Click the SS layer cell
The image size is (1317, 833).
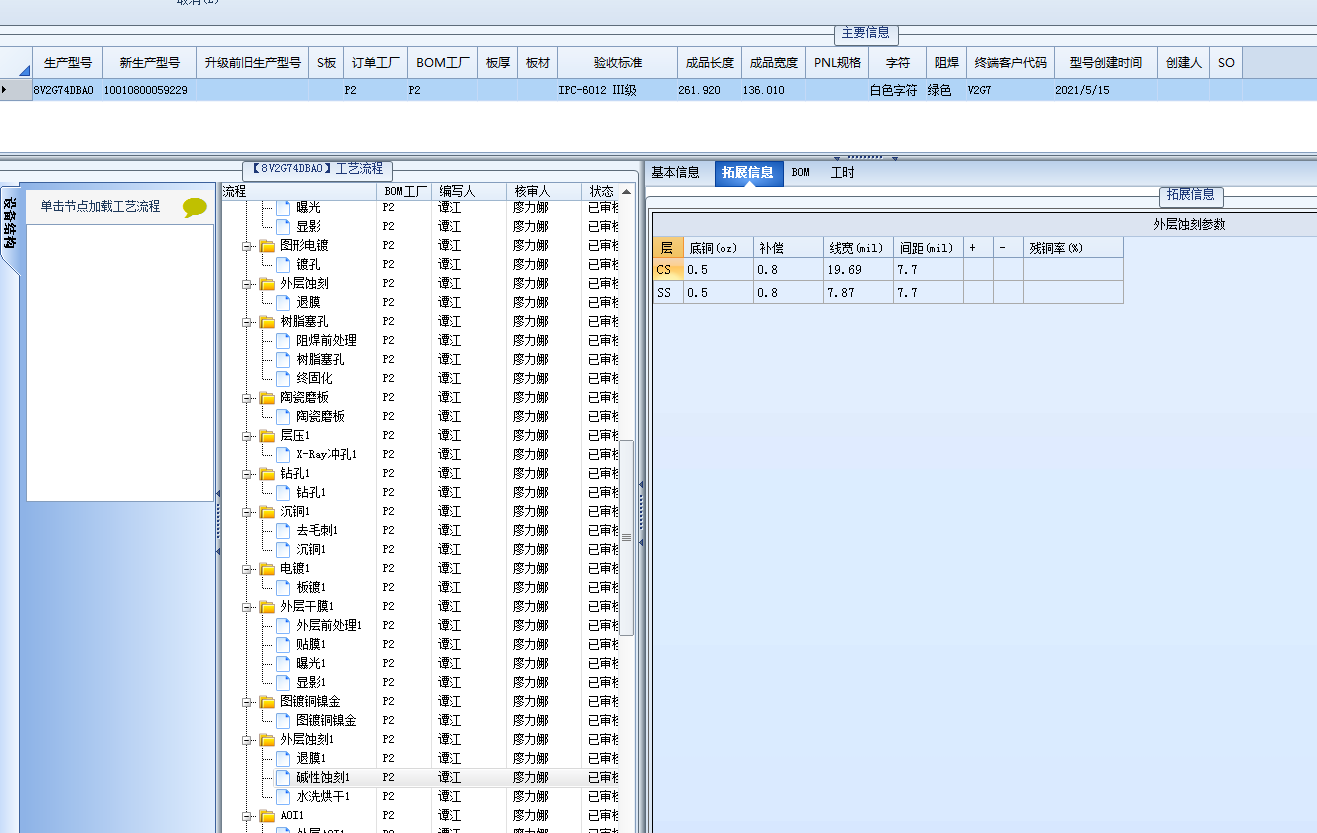pos(668,293)
